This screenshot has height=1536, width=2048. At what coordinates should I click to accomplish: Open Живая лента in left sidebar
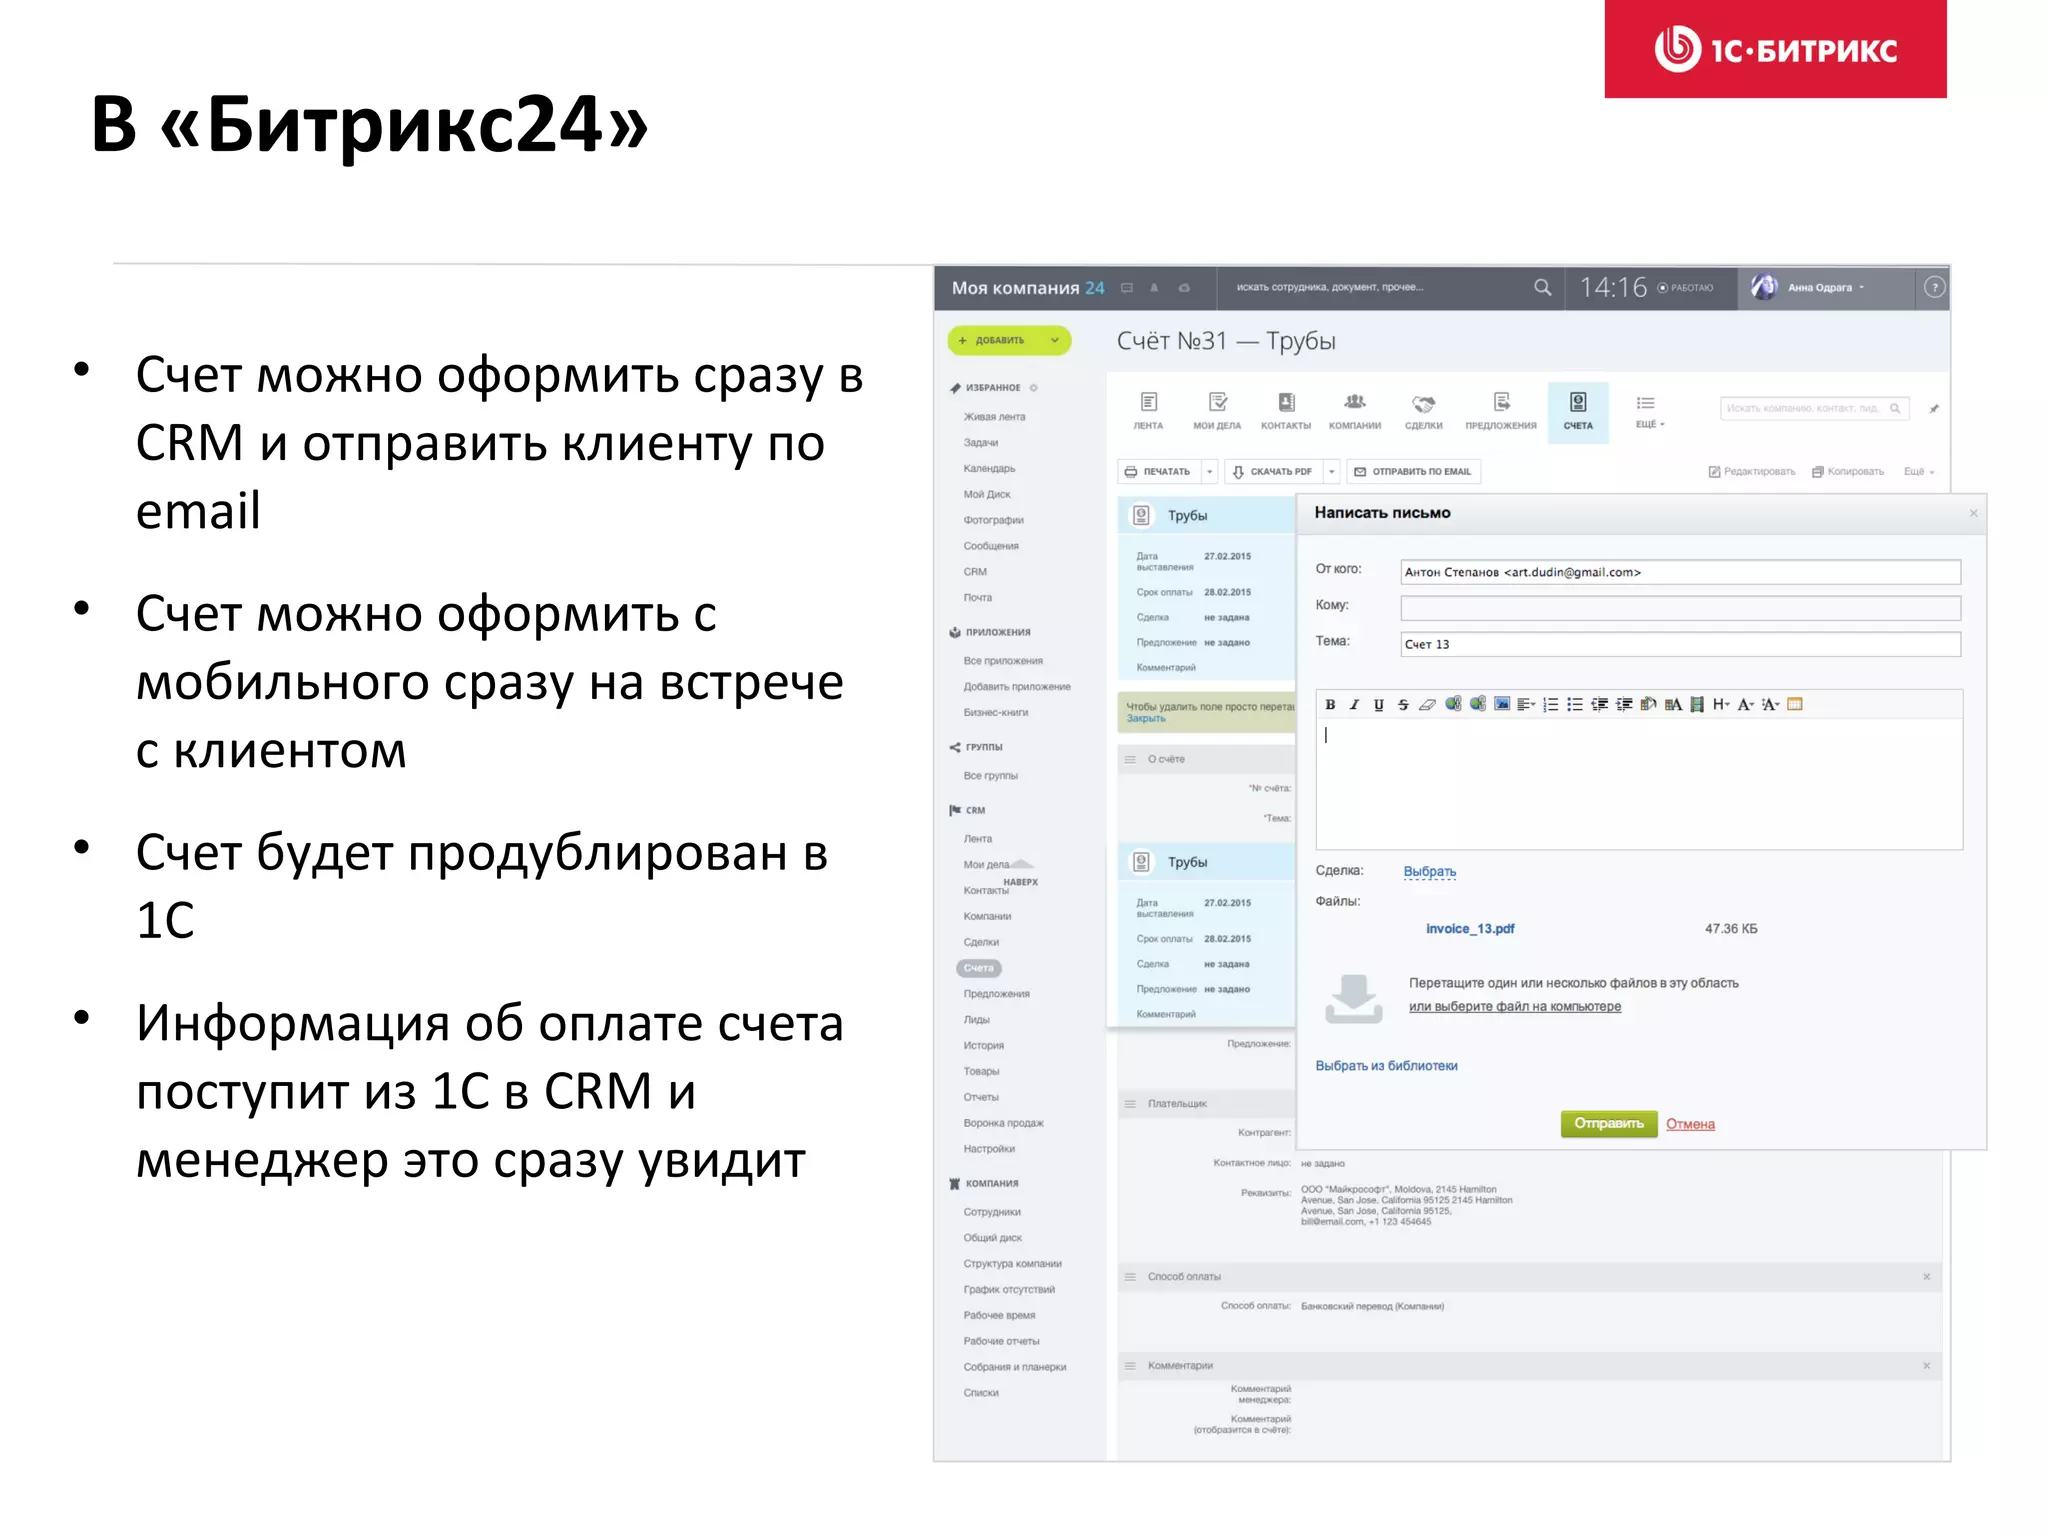(x=994, y=417)
